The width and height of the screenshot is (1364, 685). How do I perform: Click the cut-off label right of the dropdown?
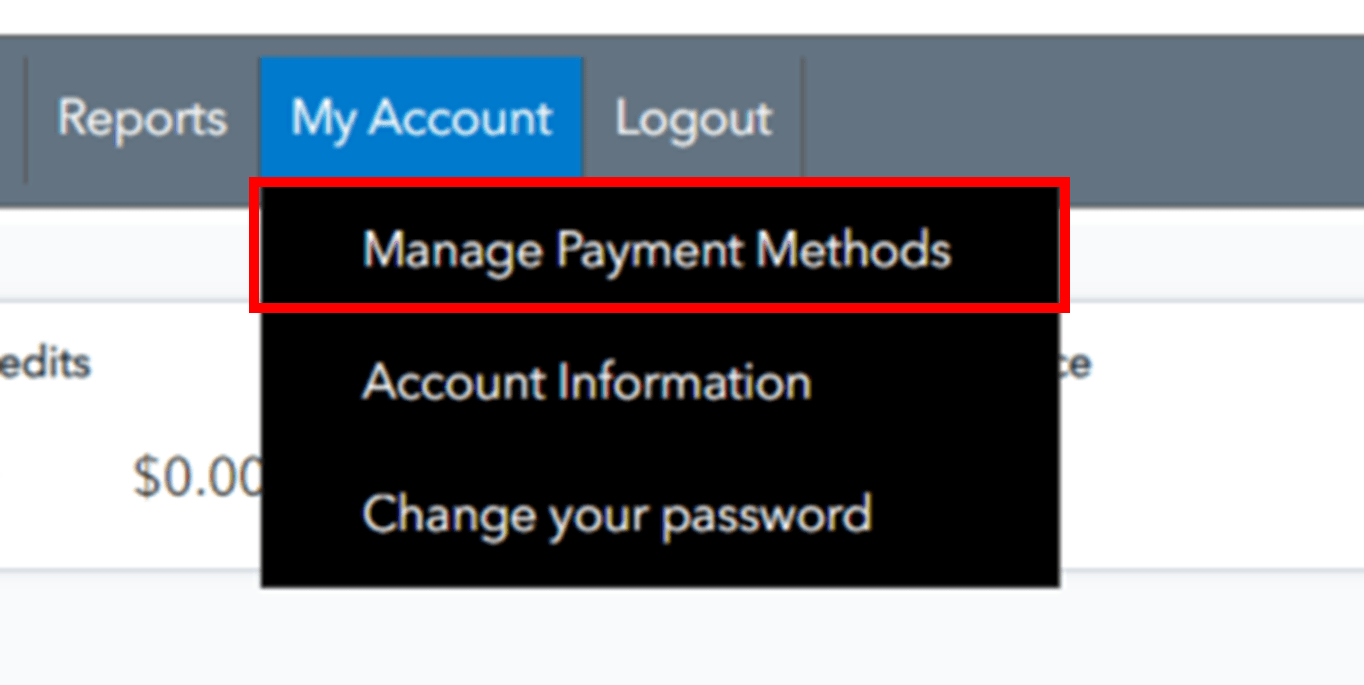tap(1075, 364)
